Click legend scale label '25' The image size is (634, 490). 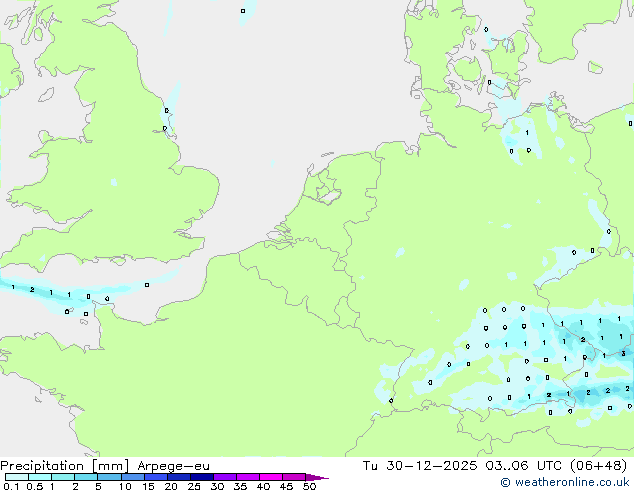tap(194, 486)
